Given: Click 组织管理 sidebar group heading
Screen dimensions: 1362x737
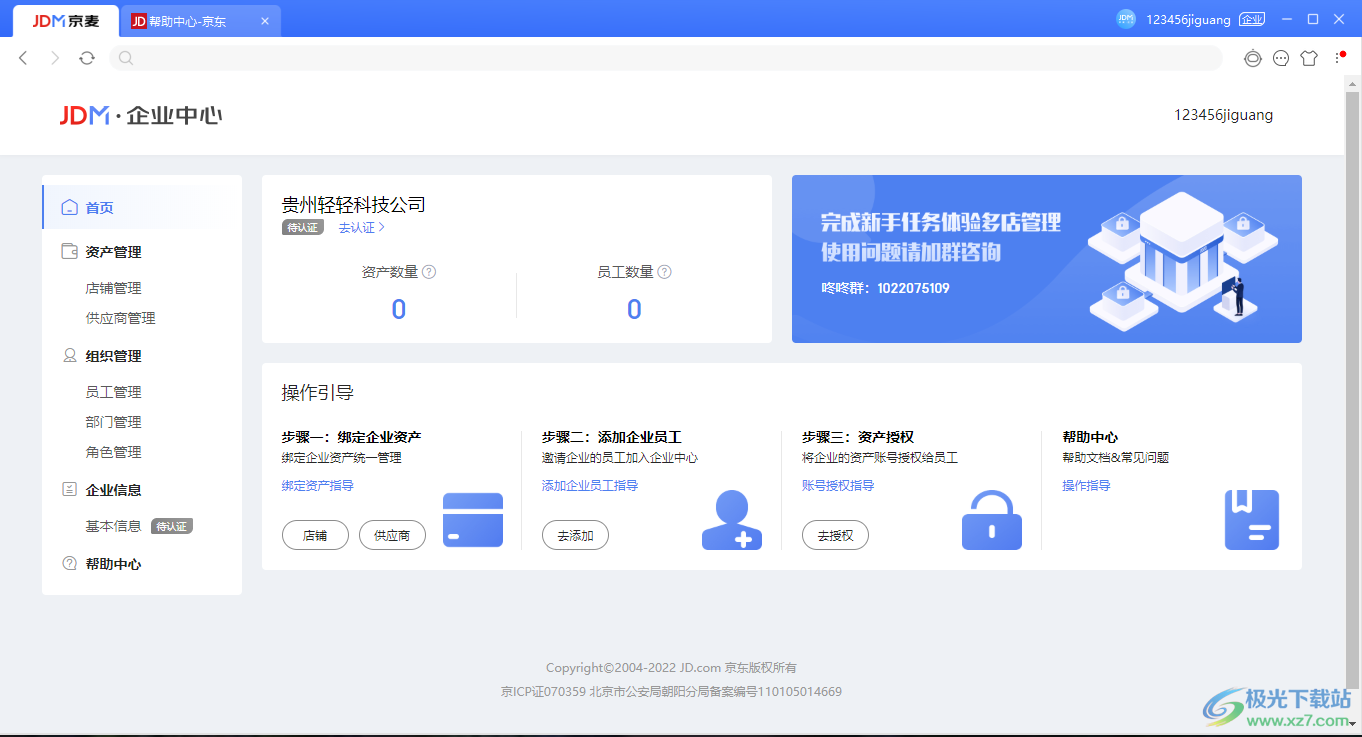Looking at the screenshot, I should pyautogui.click(x=114, y=356).
